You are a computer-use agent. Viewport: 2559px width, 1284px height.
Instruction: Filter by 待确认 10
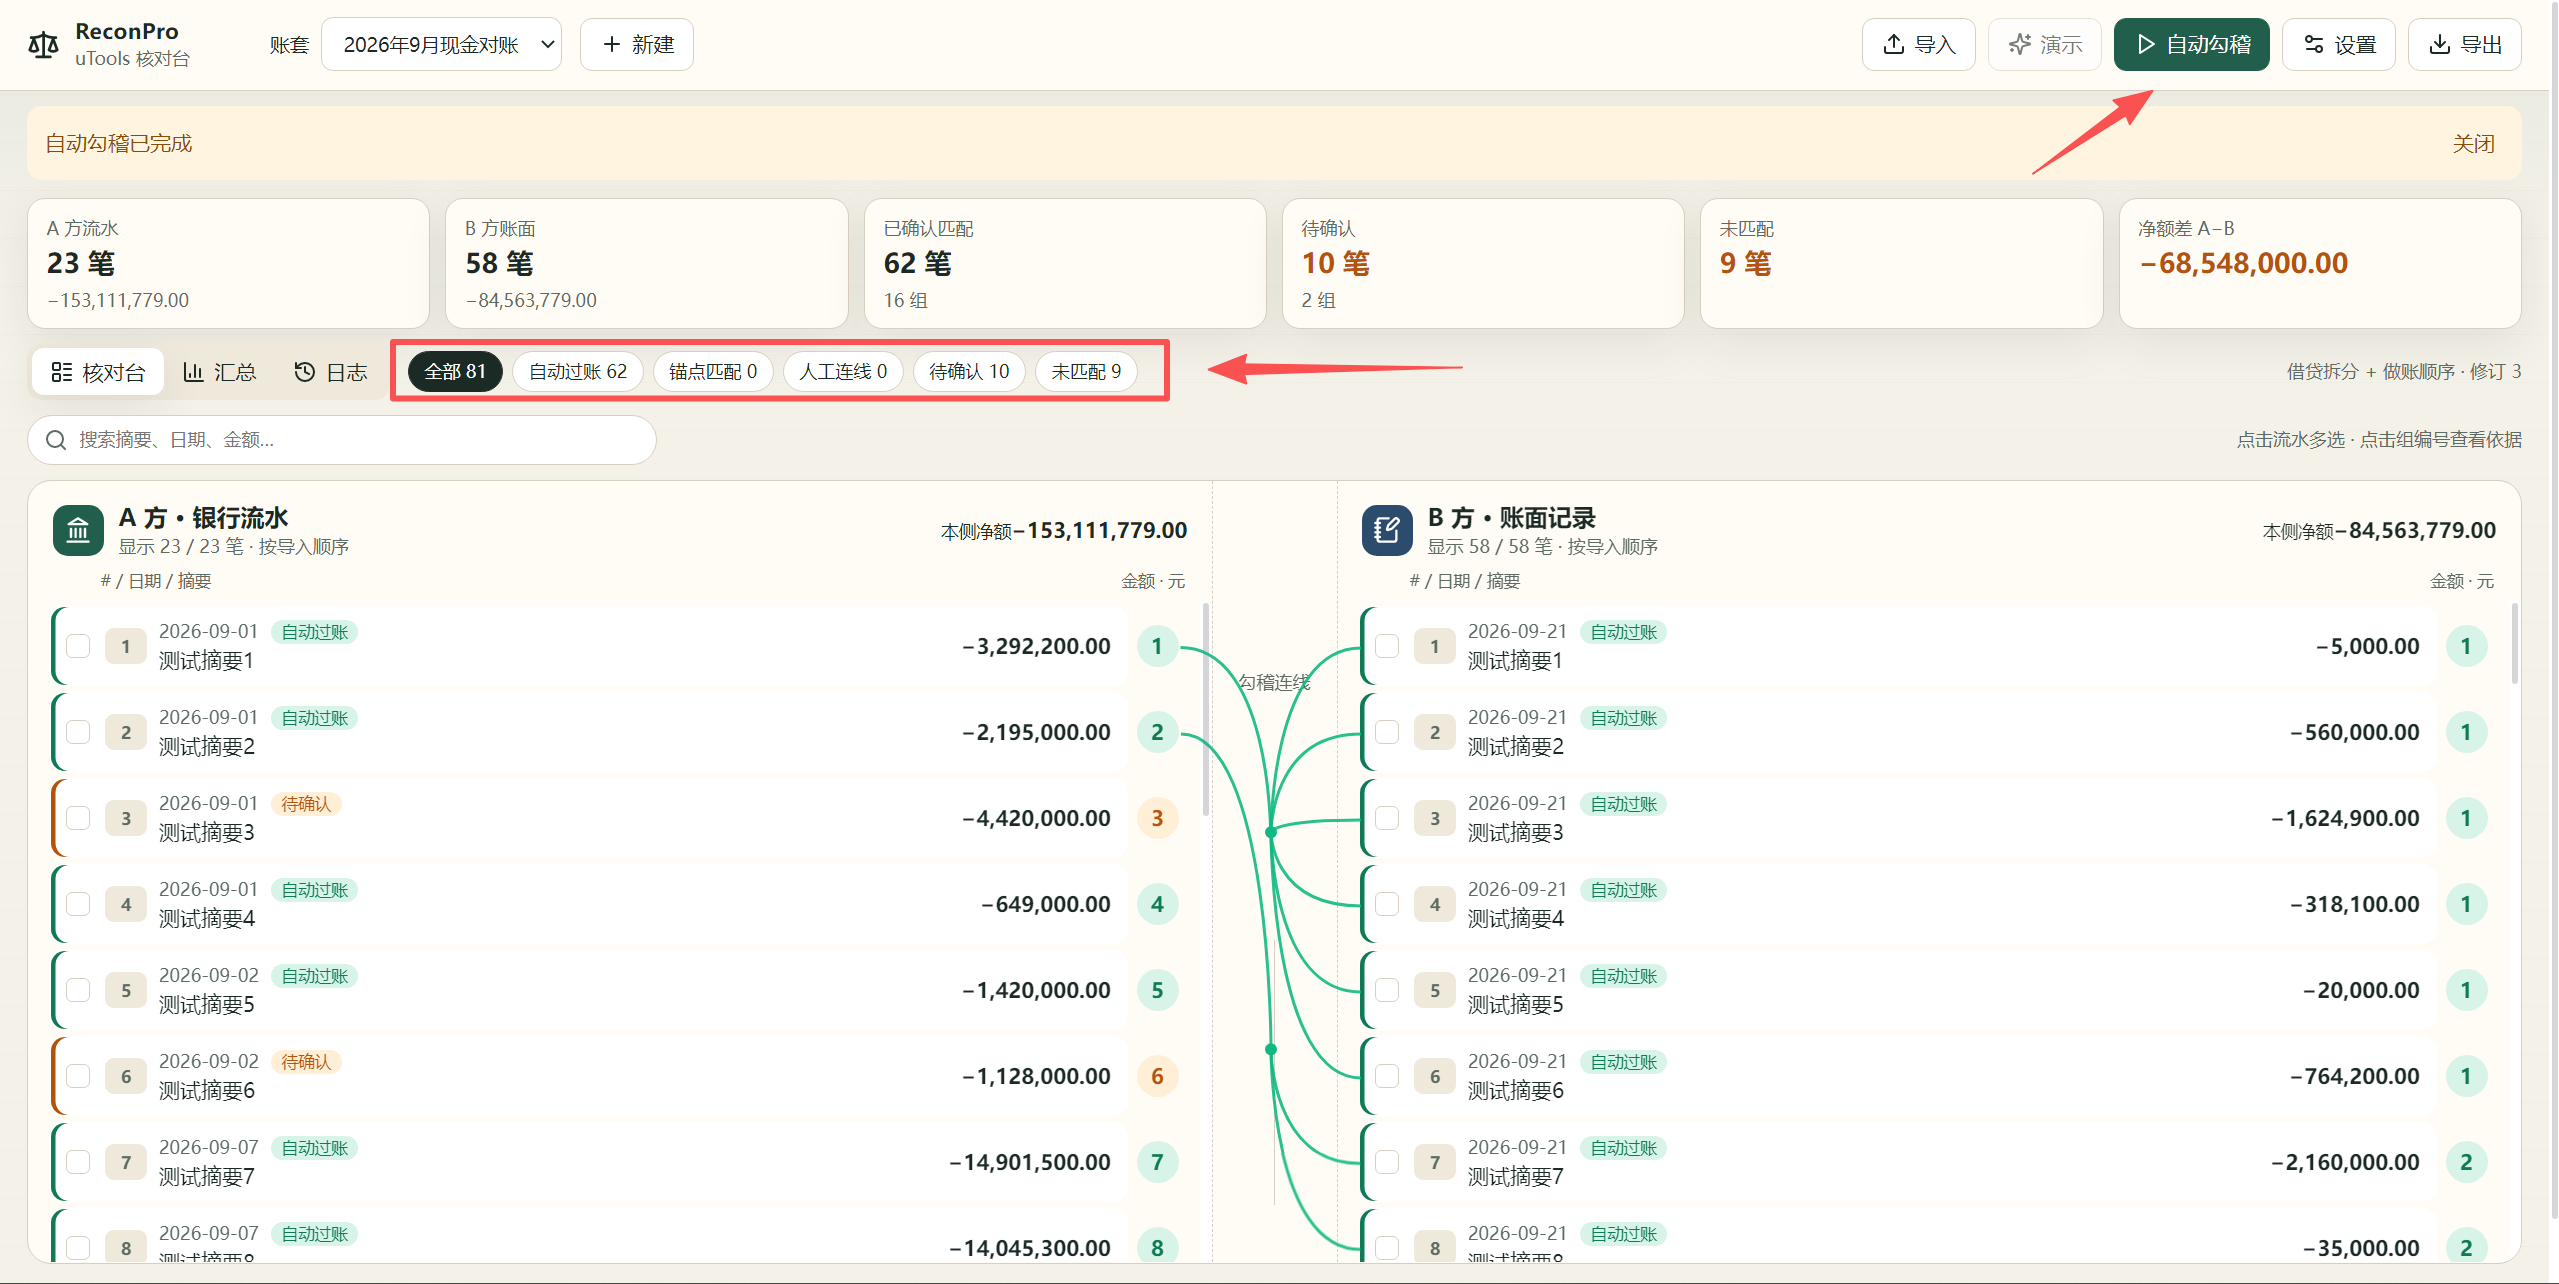[x=969, y=372]
